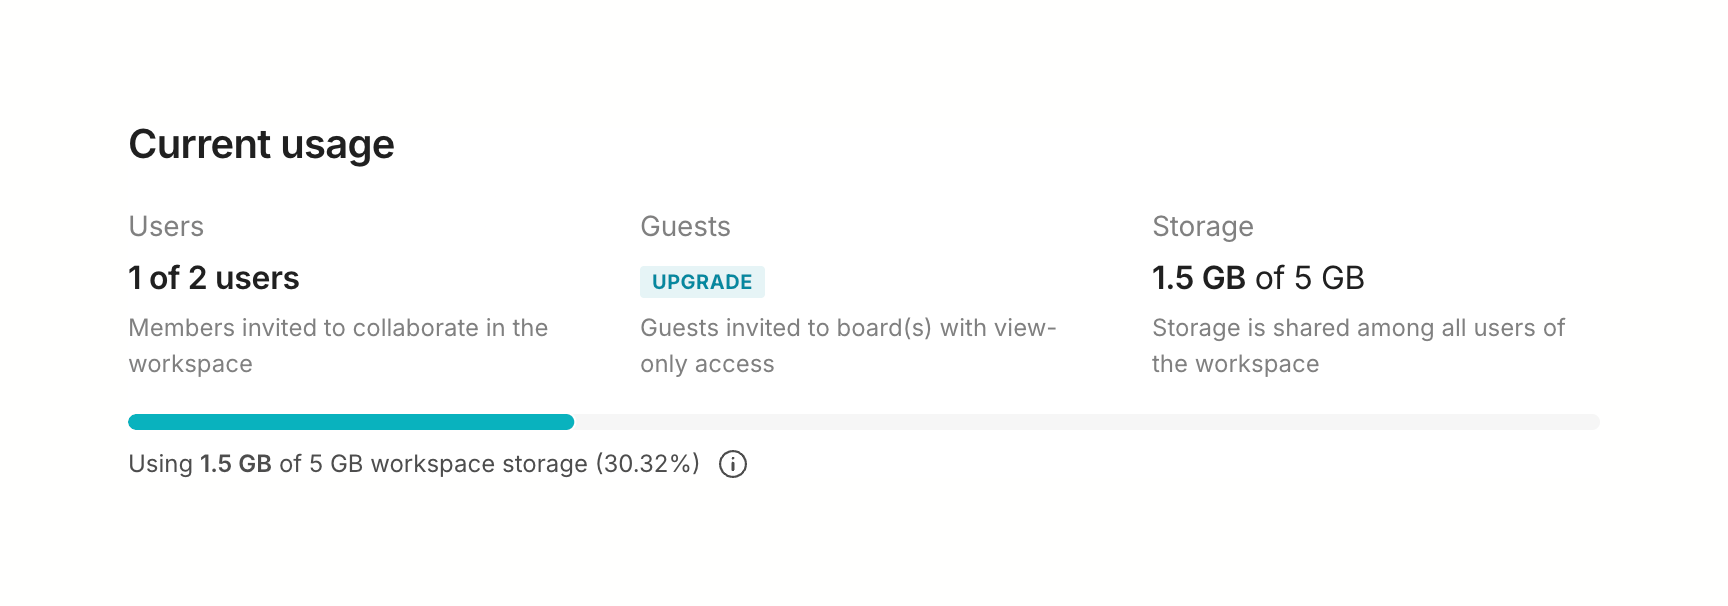Click the "1 of 2 users" count
The image size is (1728, 606).
[214, 278]
